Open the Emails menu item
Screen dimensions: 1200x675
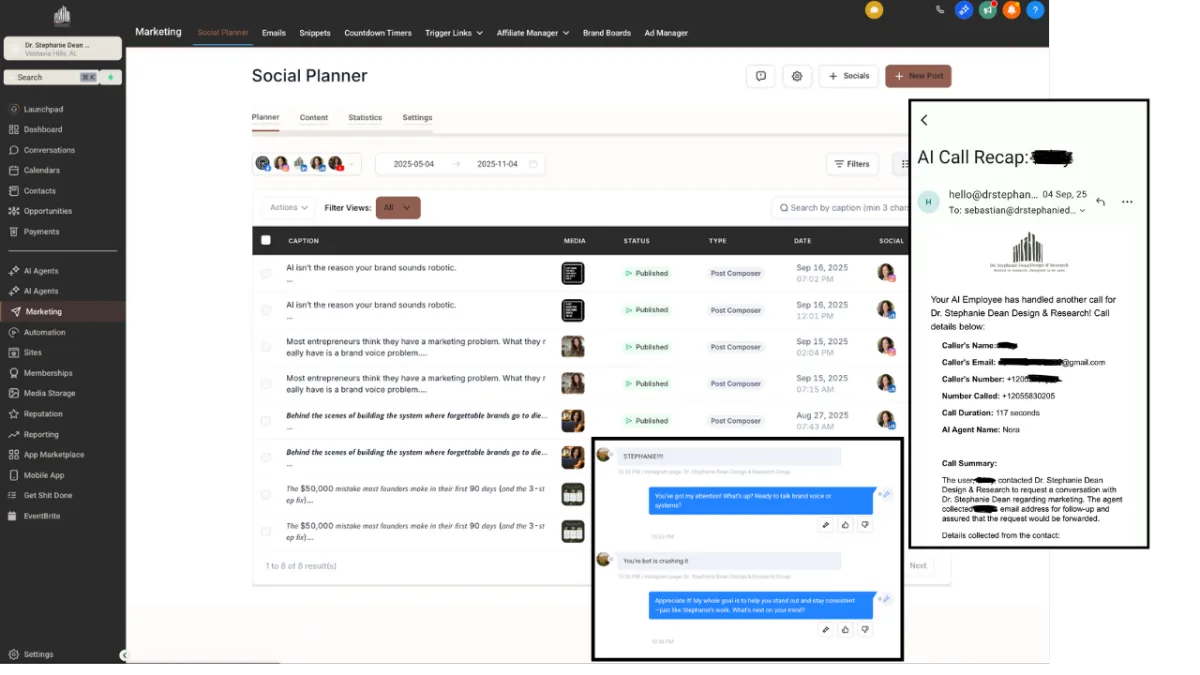click(x=274, y=33)
